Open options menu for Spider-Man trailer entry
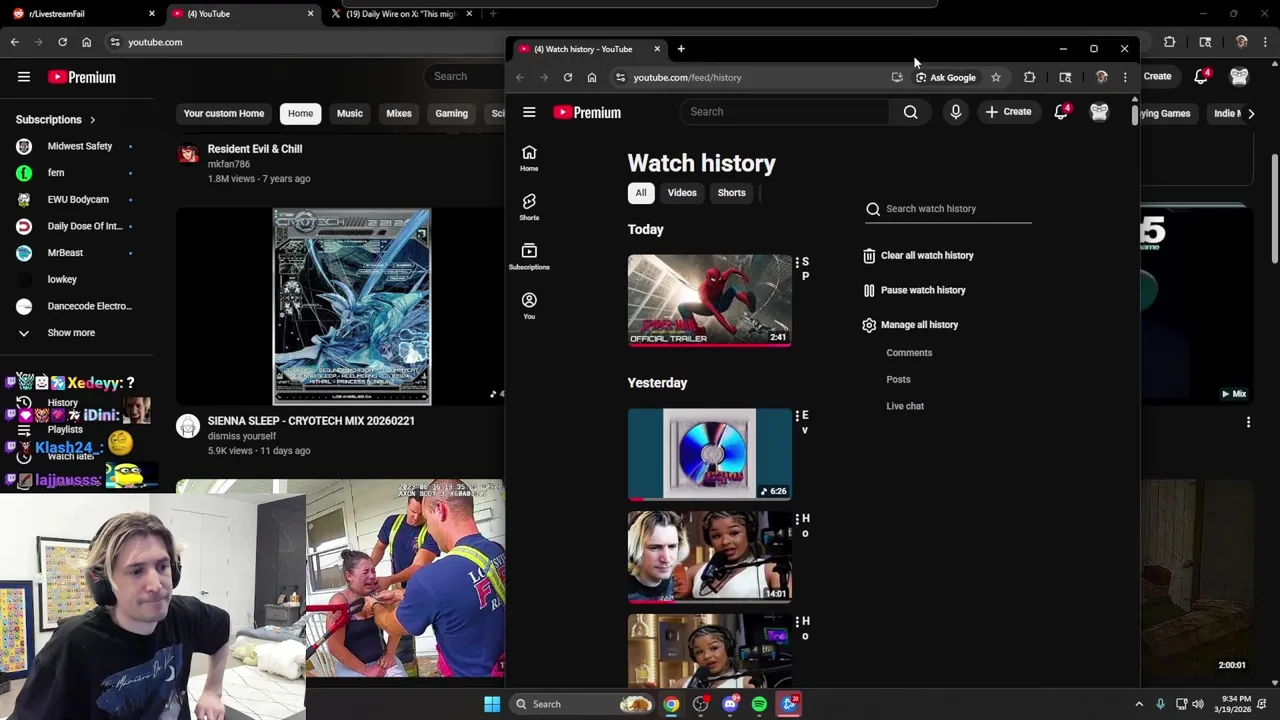1280x720 pixels. coord(797,263)
